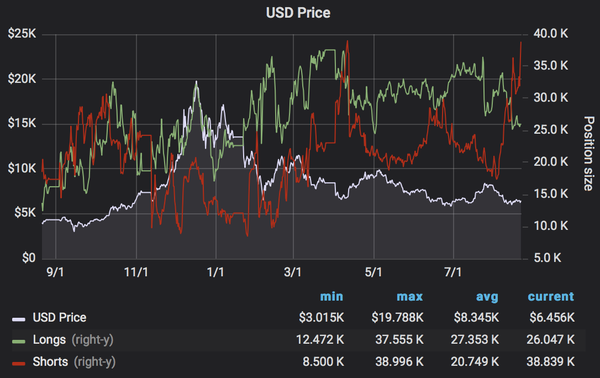The height and width of the screenshot is (378, 600).
Task: Sort legend by avg column
Action: (487, 297)
